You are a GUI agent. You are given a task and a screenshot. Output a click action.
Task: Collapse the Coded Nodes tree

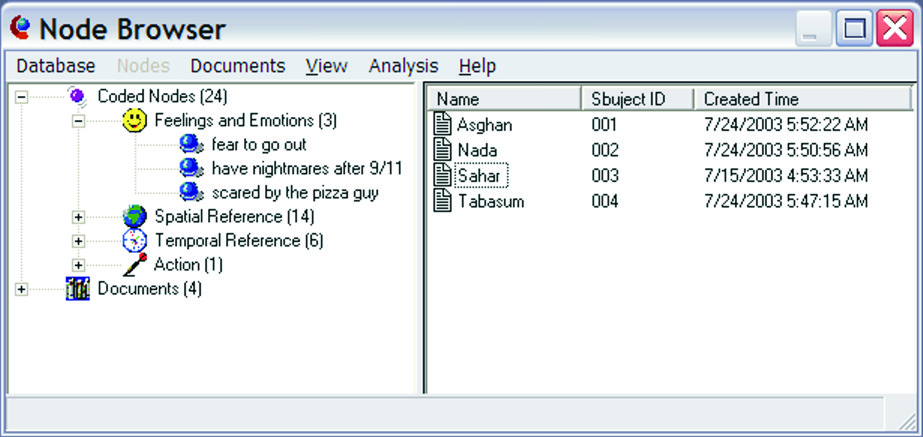[x=21, y=97]
